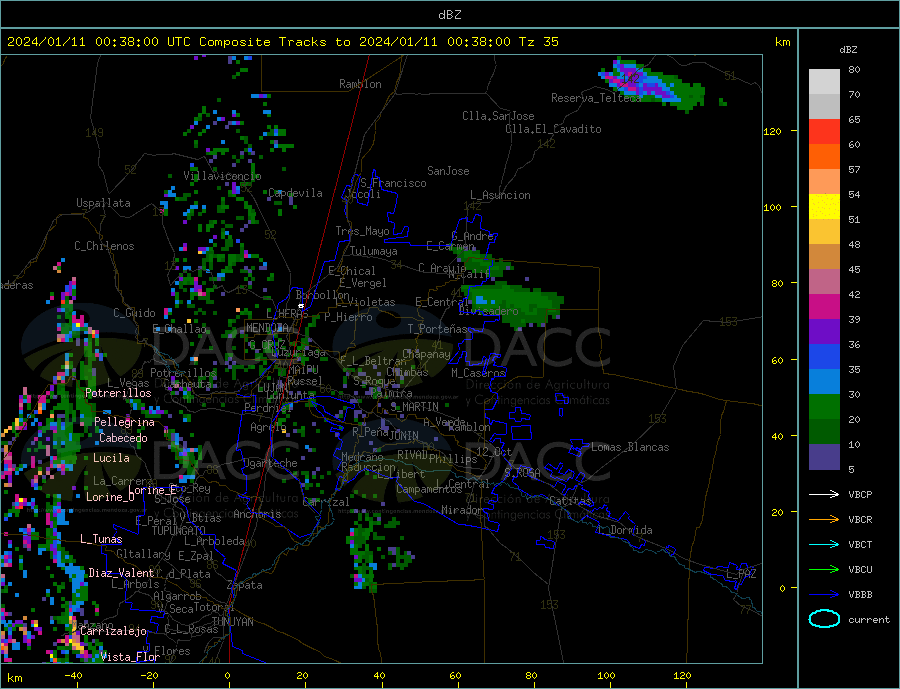Click the 65 dBZ red color swatch

[824, 131]
